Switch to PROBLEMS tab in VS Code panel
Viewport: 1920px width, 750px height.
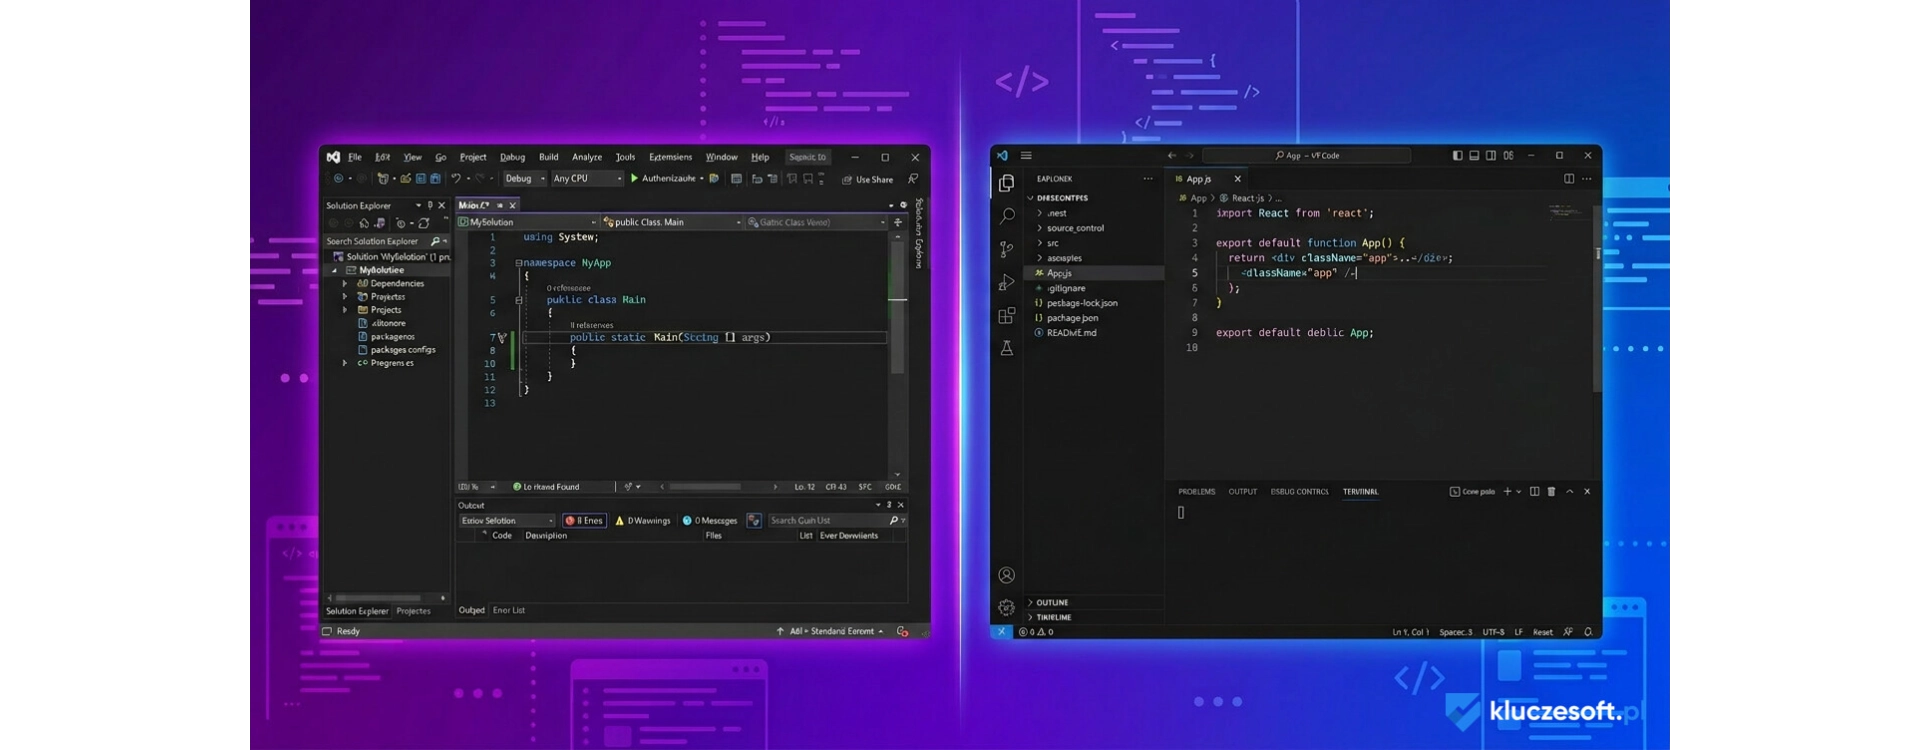pos(1196,492)
